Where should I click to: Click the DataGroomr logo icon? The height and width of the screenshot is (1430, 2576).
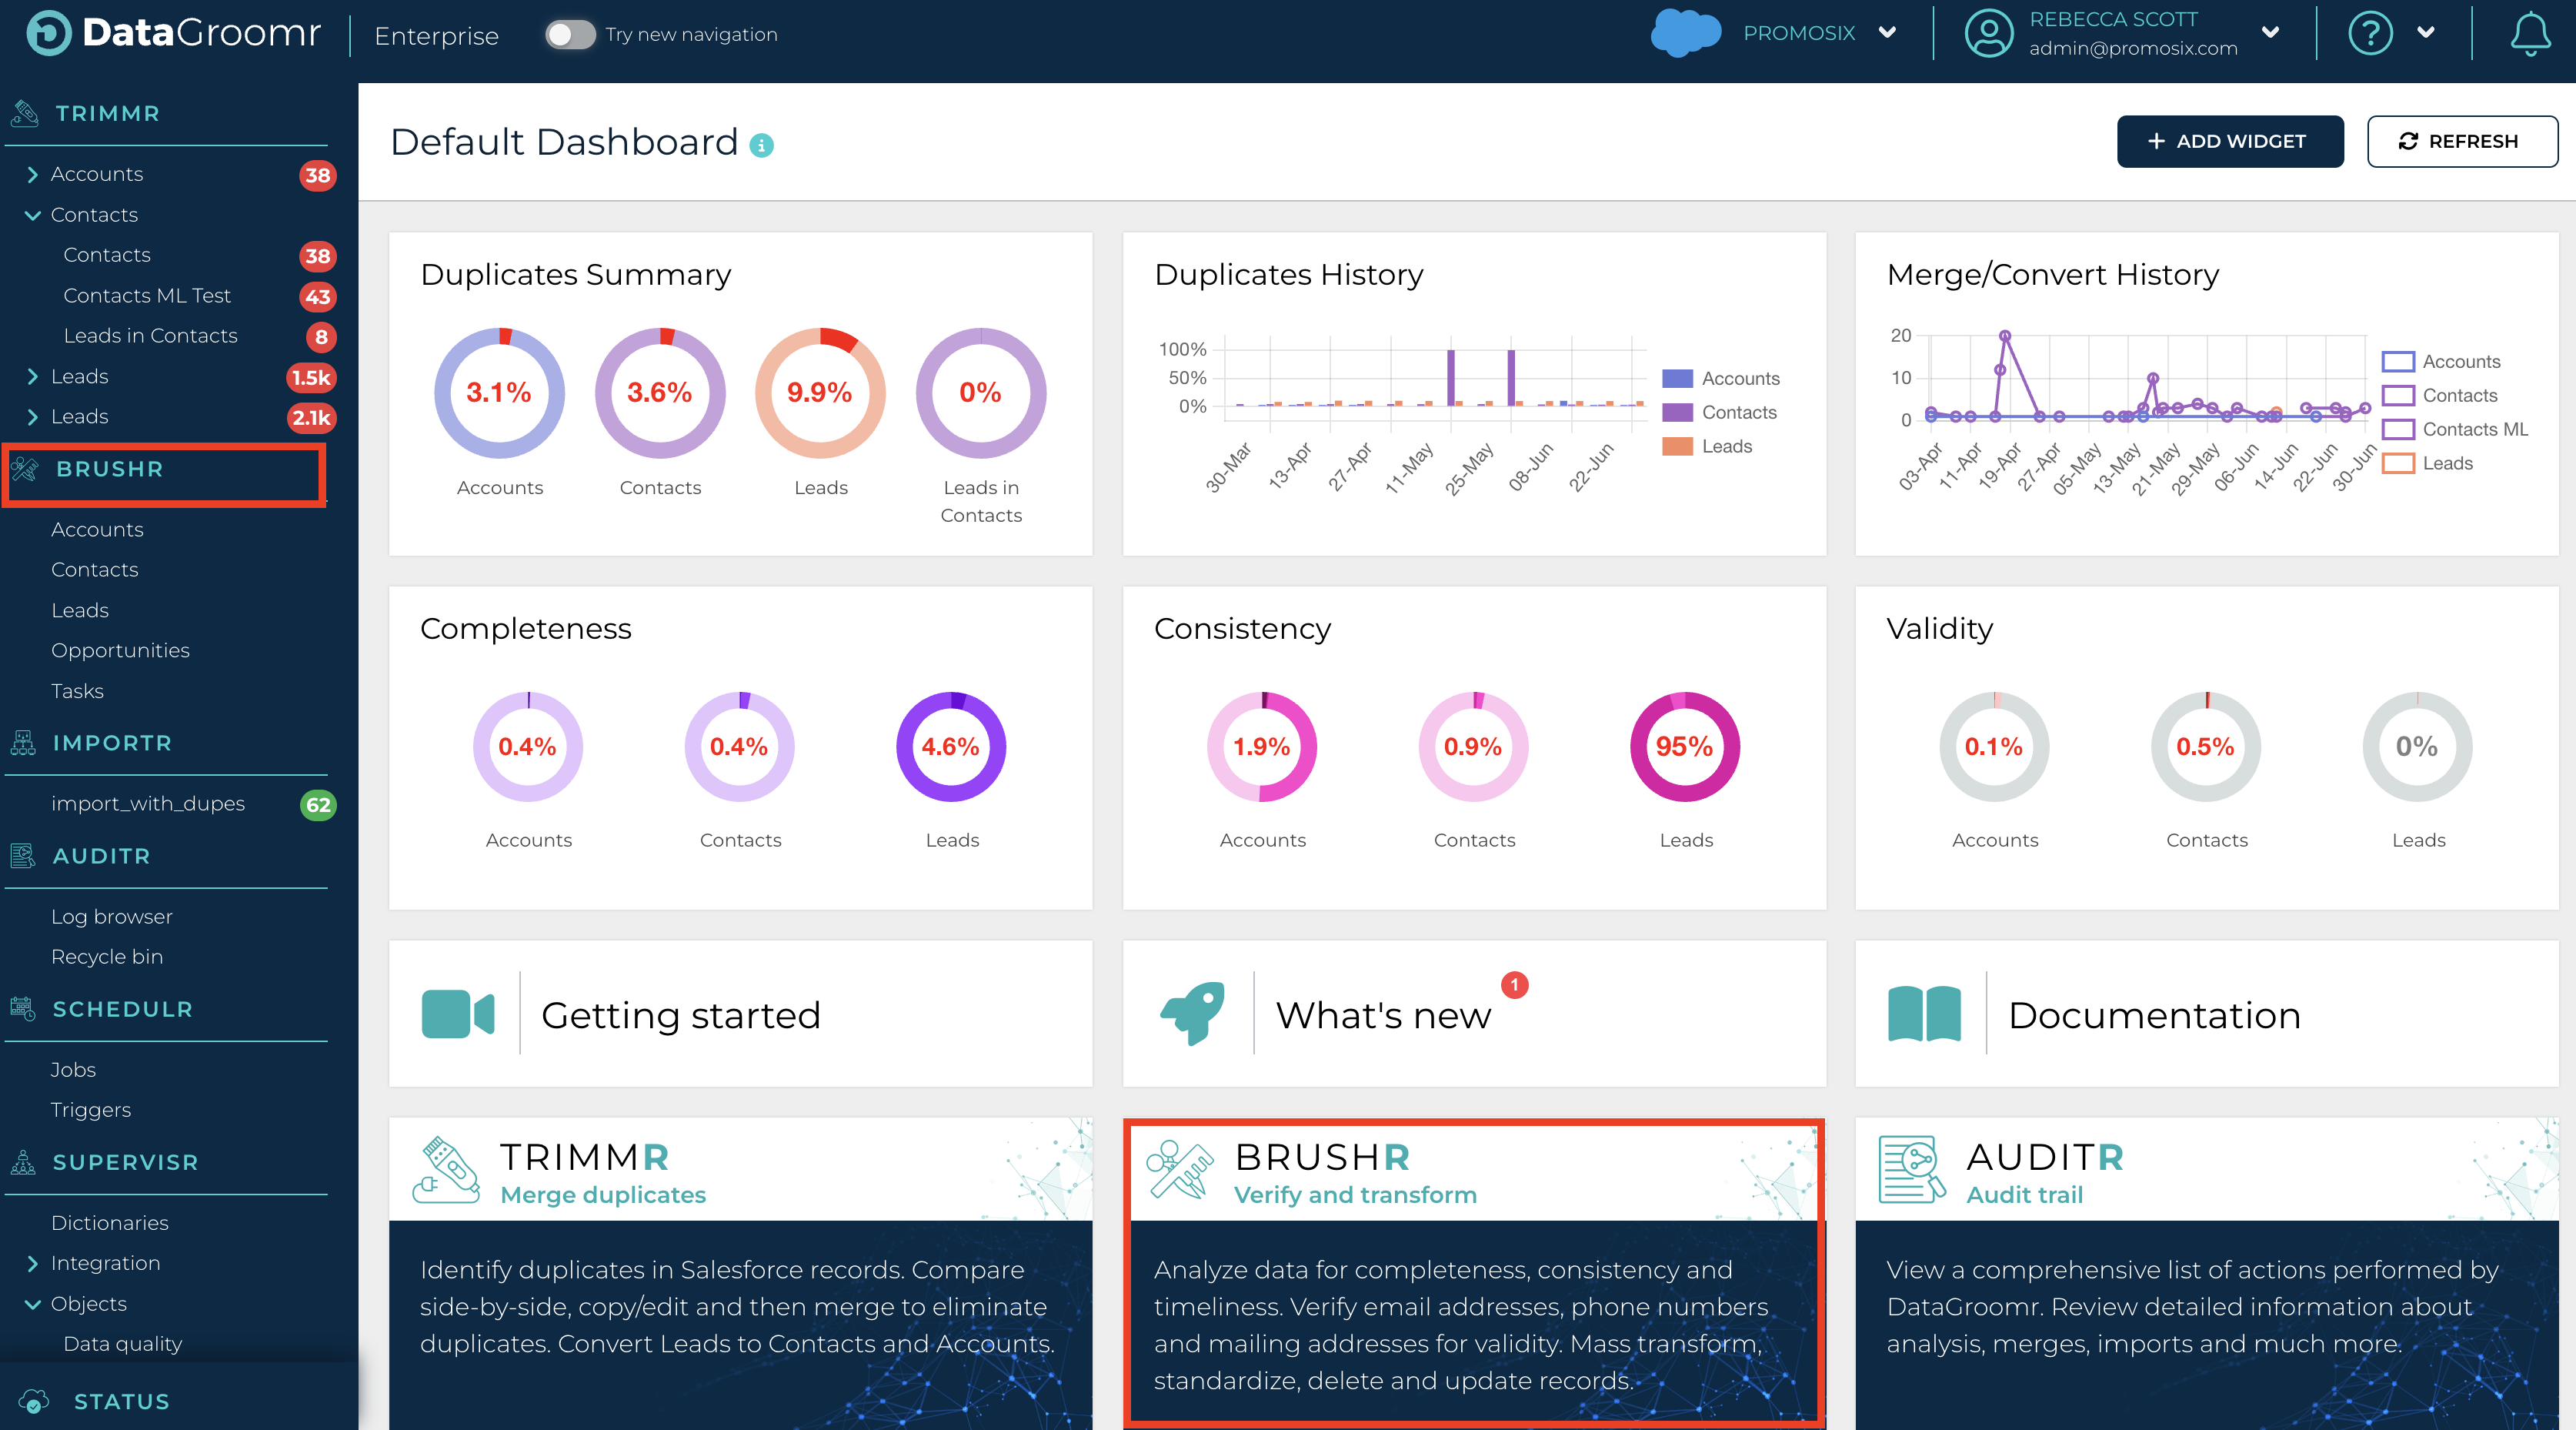48,34
